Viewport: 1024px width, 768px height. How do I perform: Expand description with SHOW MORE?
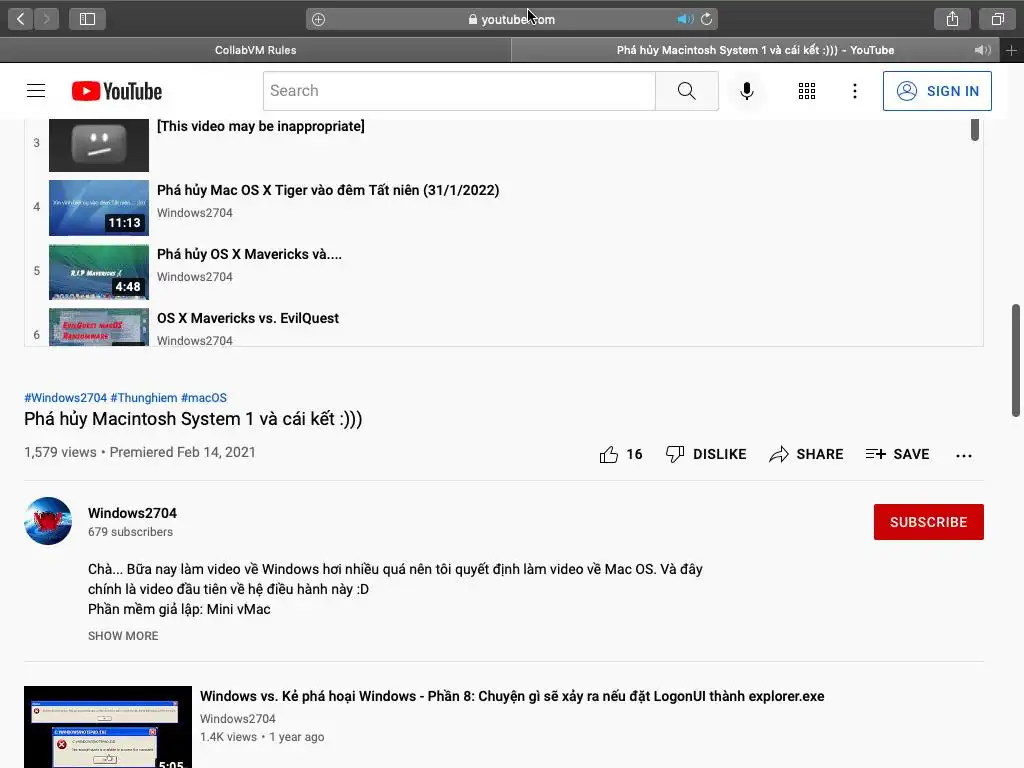pos(123,636)
